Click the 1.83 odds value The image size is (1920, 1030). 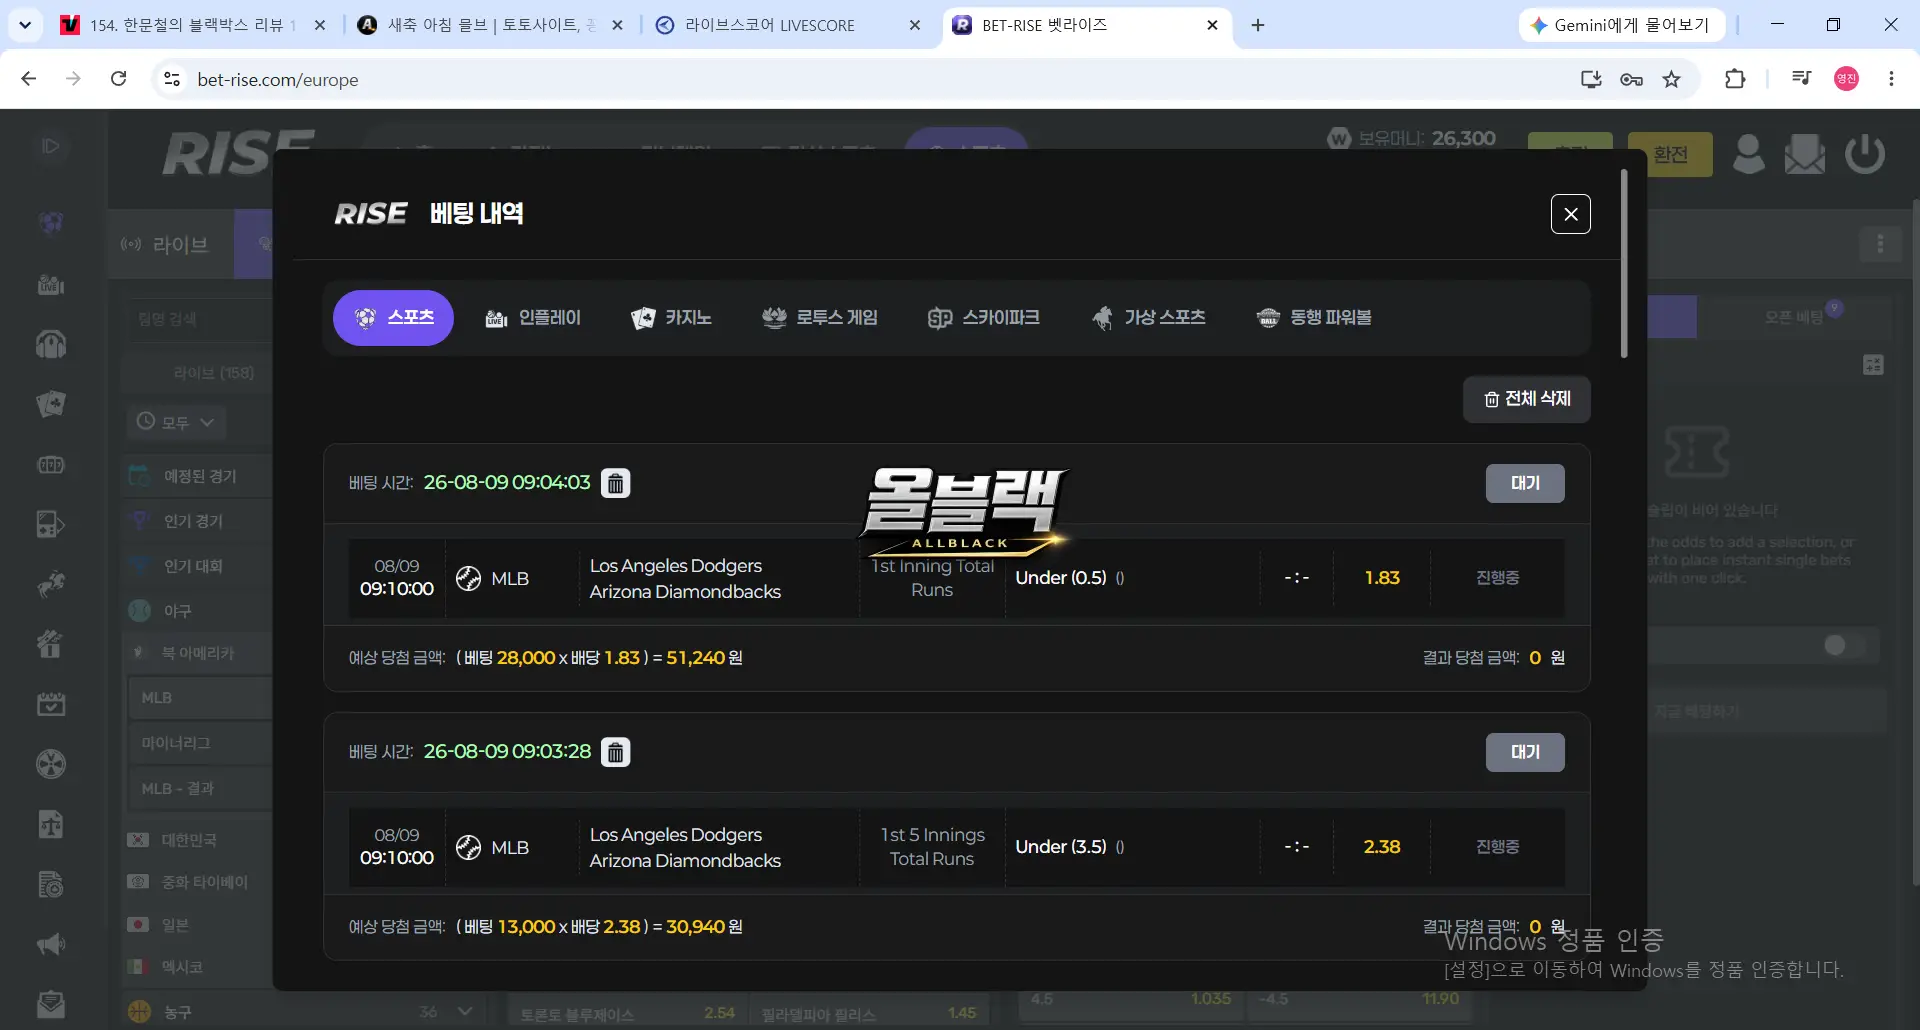tap(1382, 578)
